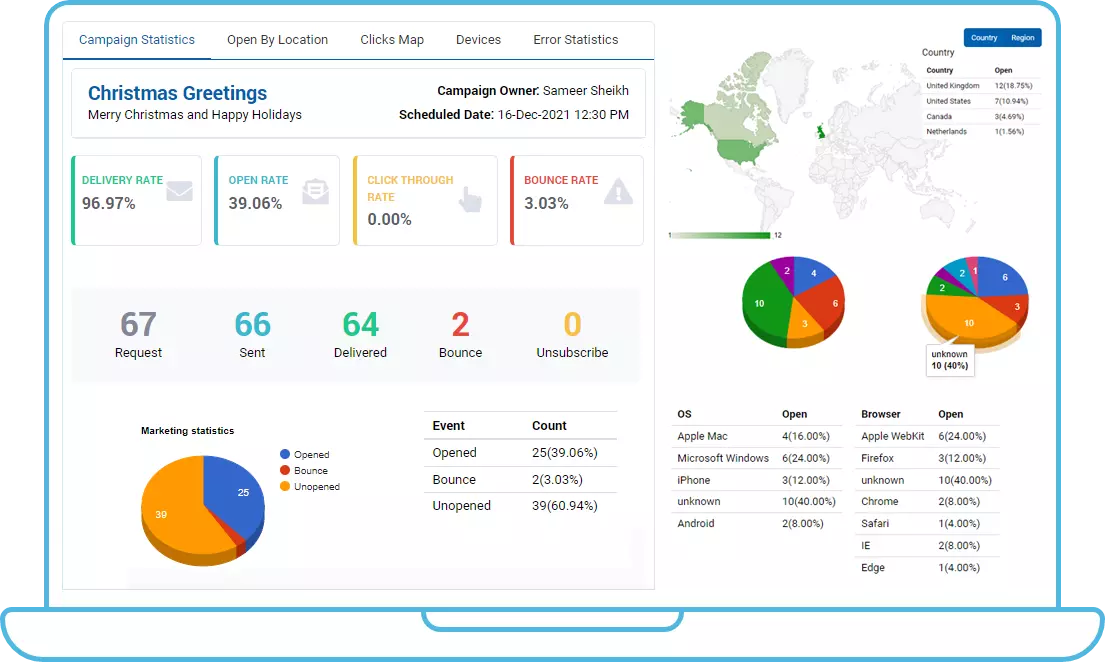Click the Edge row in Browser table

click(928, 568)
